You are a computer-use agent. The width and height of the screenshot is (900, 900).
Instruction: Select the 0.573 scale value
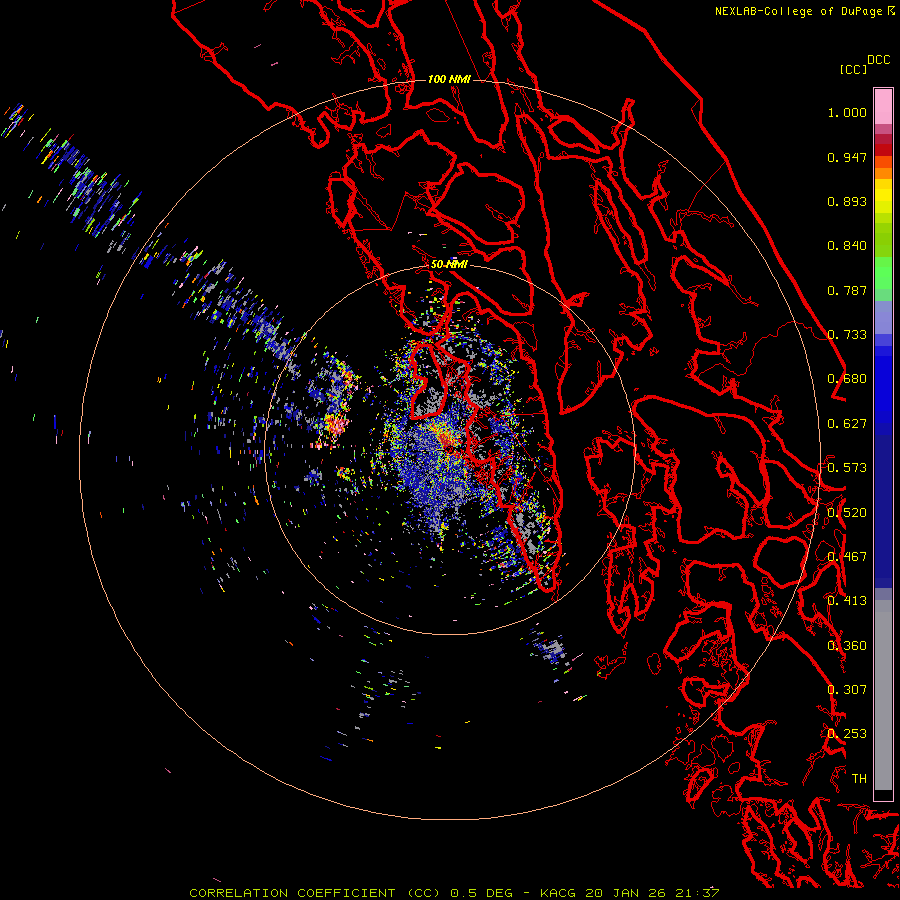847,468
